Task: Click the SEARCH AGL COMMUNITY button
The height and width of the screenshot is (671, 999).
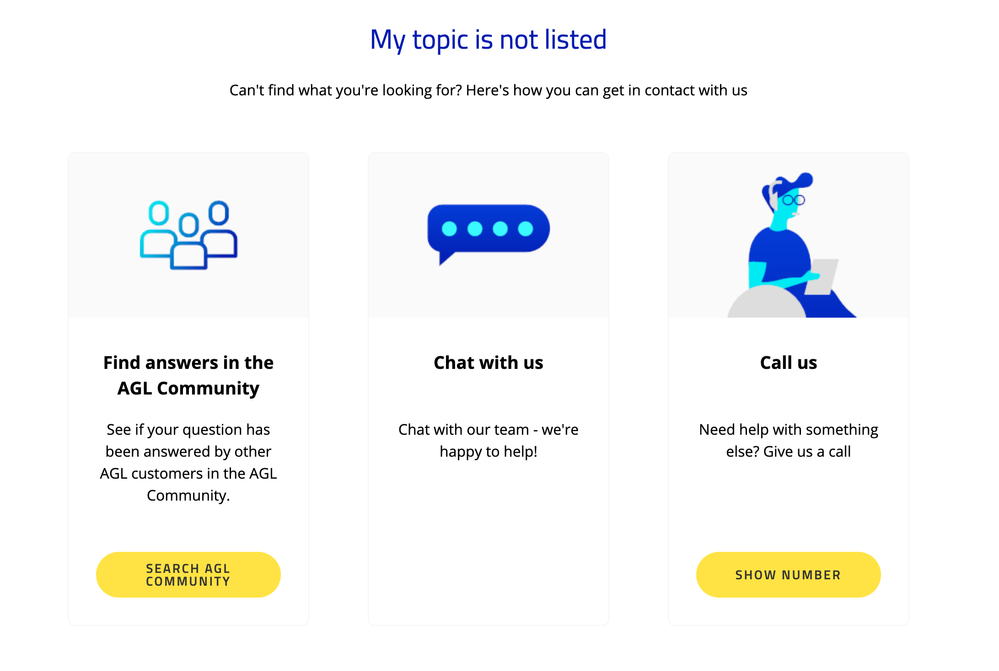Action: [x=188, y=574]
